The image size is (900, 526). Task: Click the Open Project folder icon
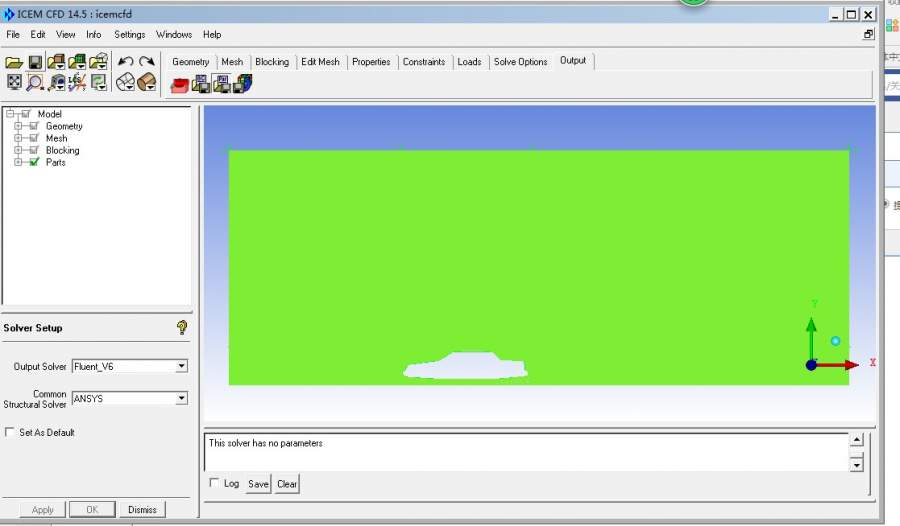coord(14,62)
